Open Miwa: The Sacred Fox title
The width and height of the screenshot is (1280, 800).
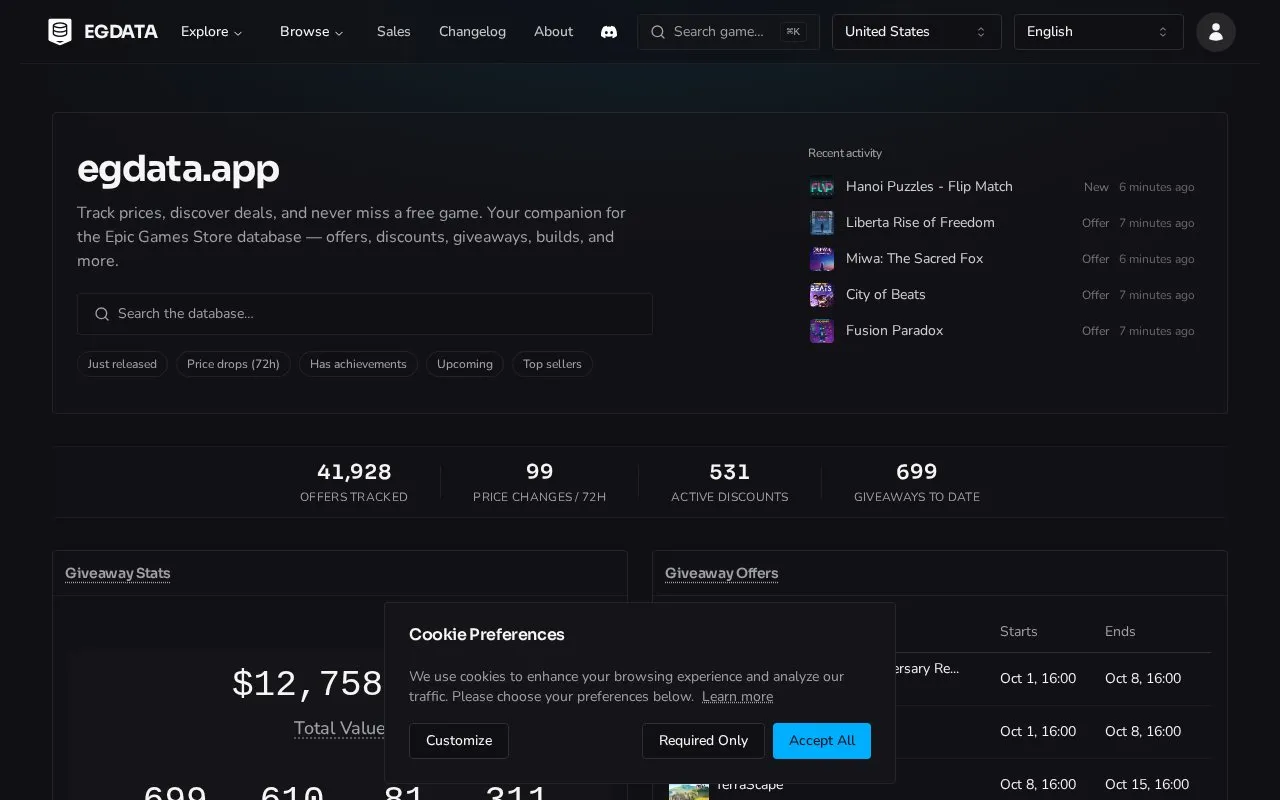(914, 259)
